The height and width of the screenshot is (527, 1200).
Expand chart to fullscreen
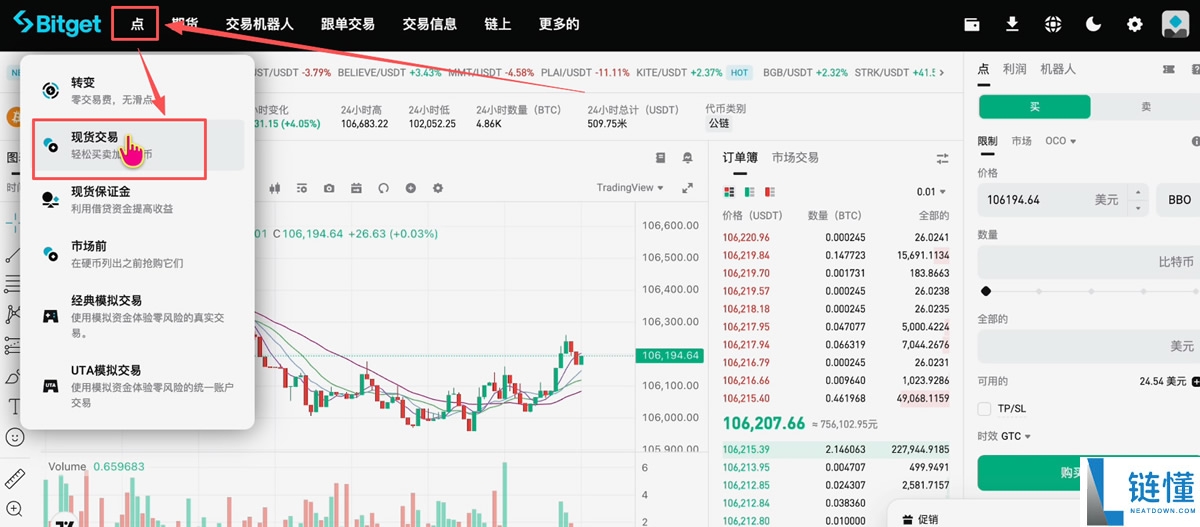point(687,188)
